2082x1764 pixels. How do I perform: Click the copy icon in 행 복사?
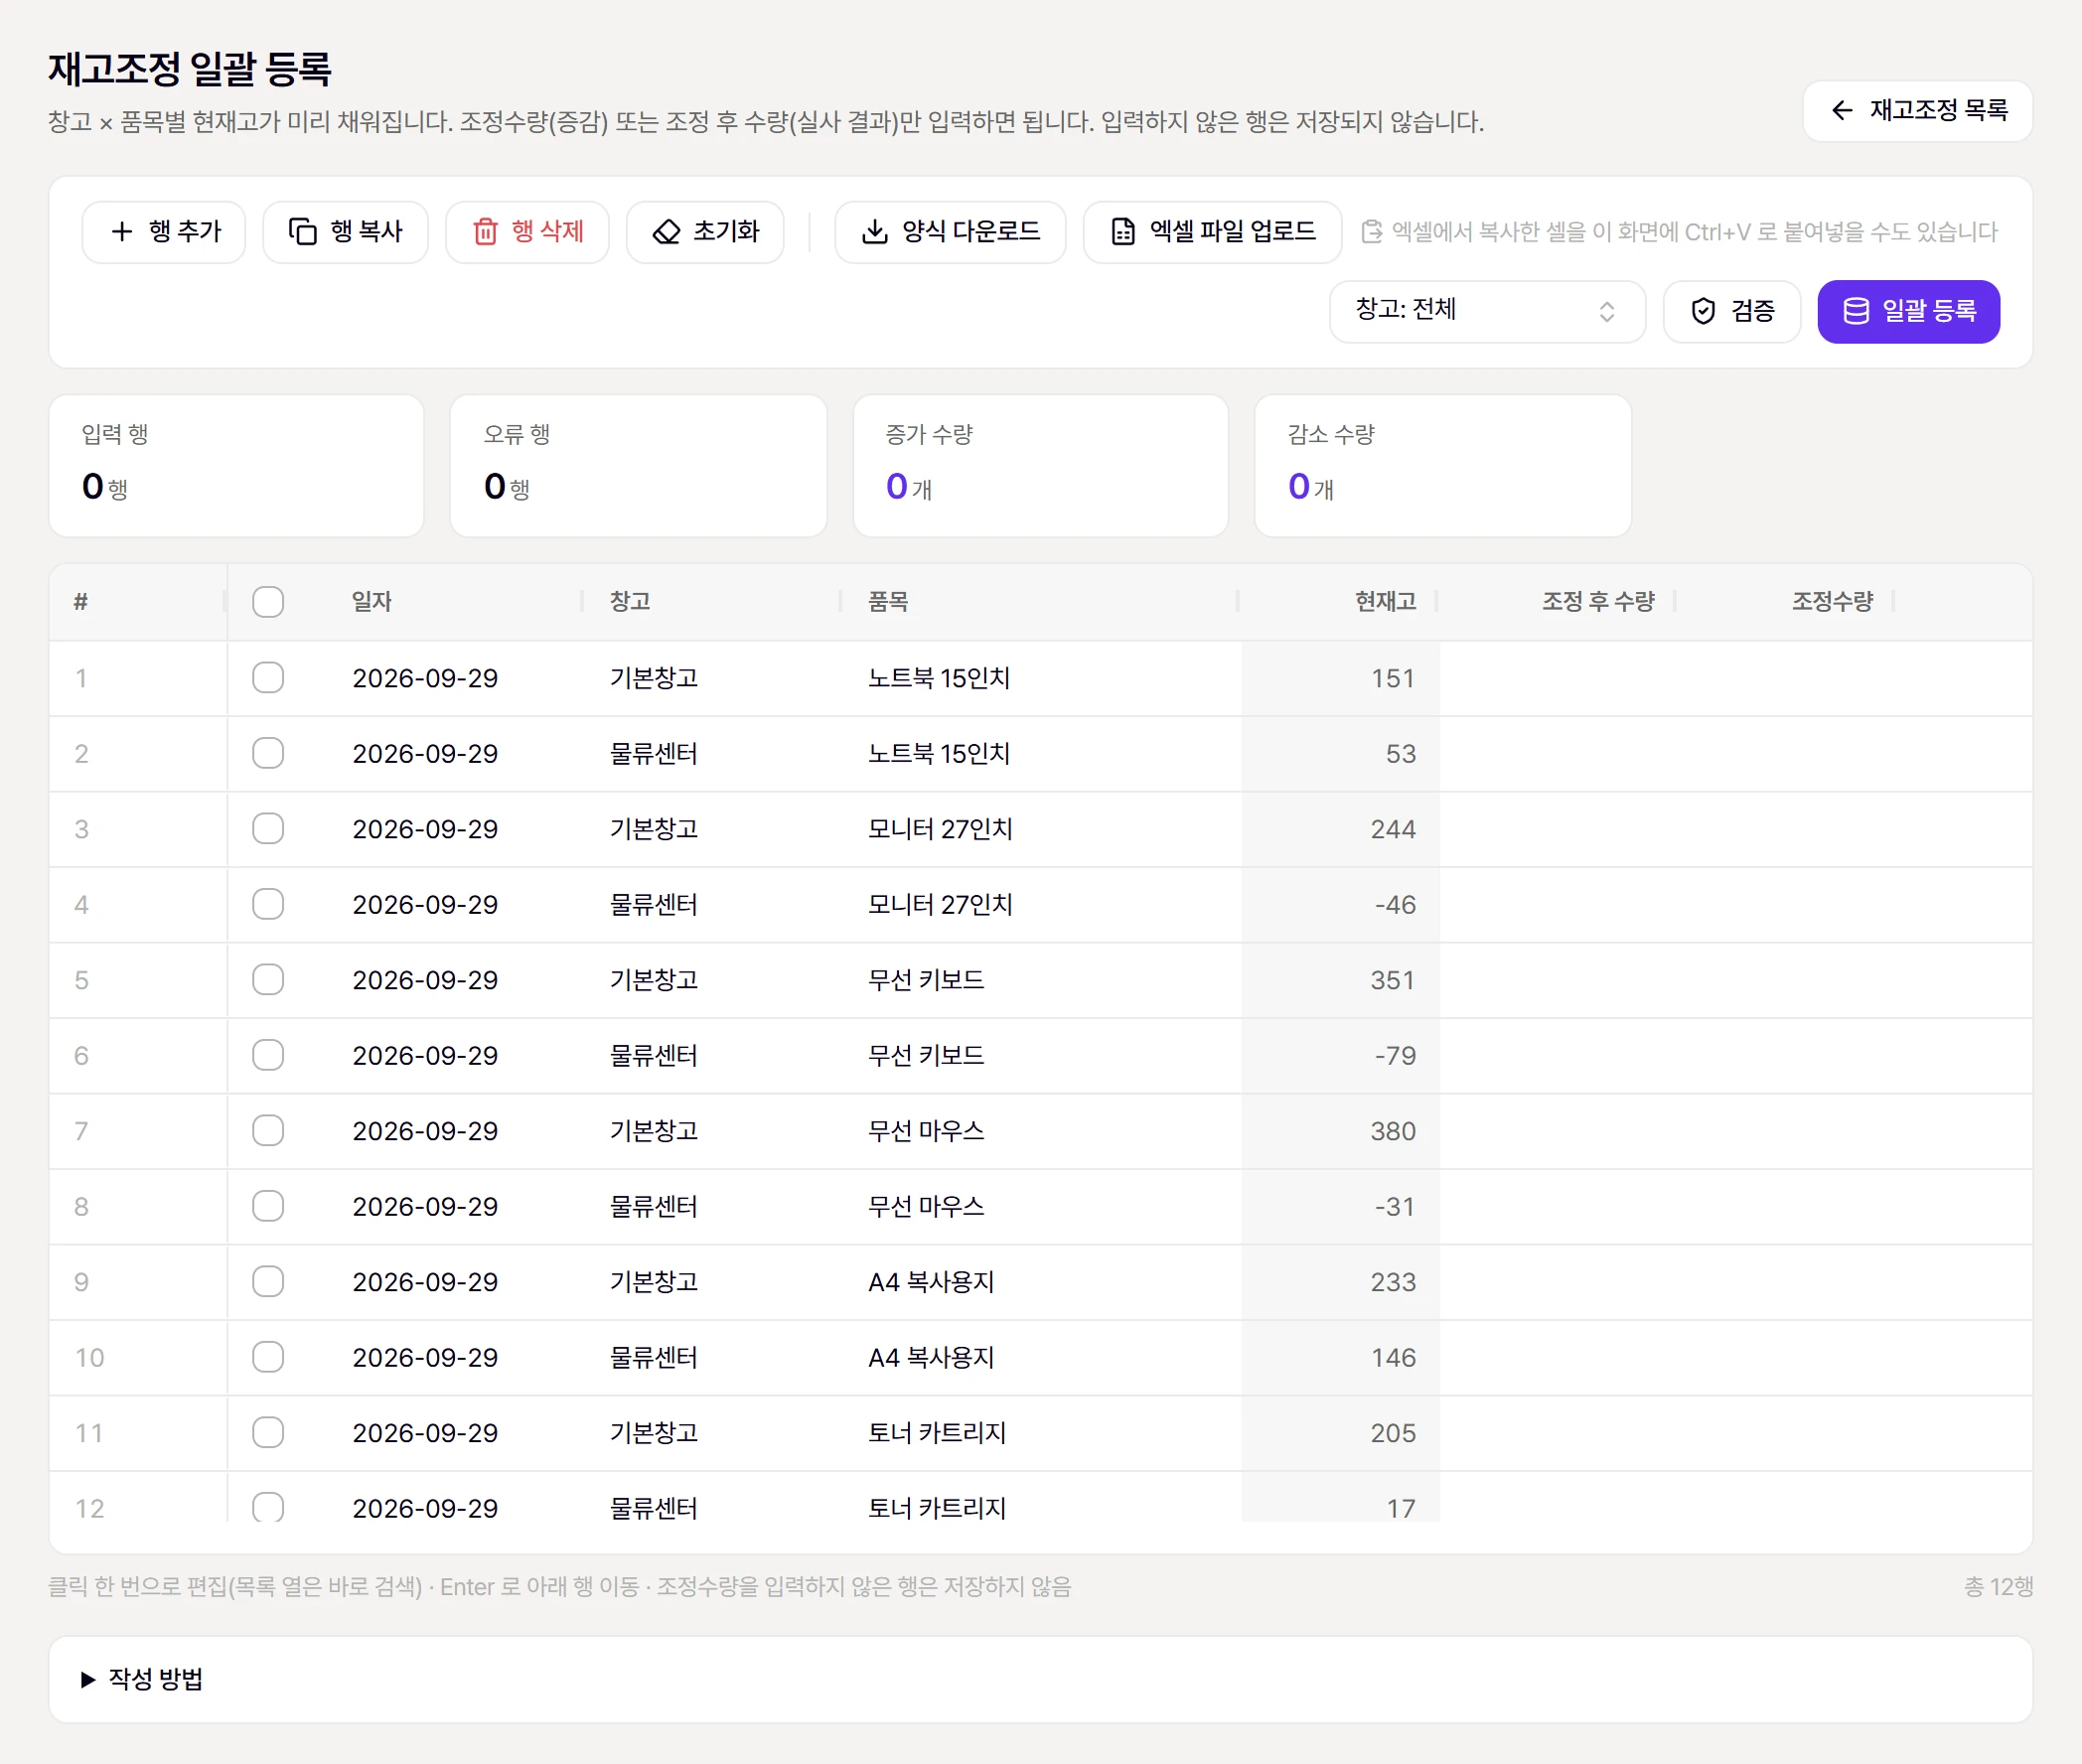303,232
